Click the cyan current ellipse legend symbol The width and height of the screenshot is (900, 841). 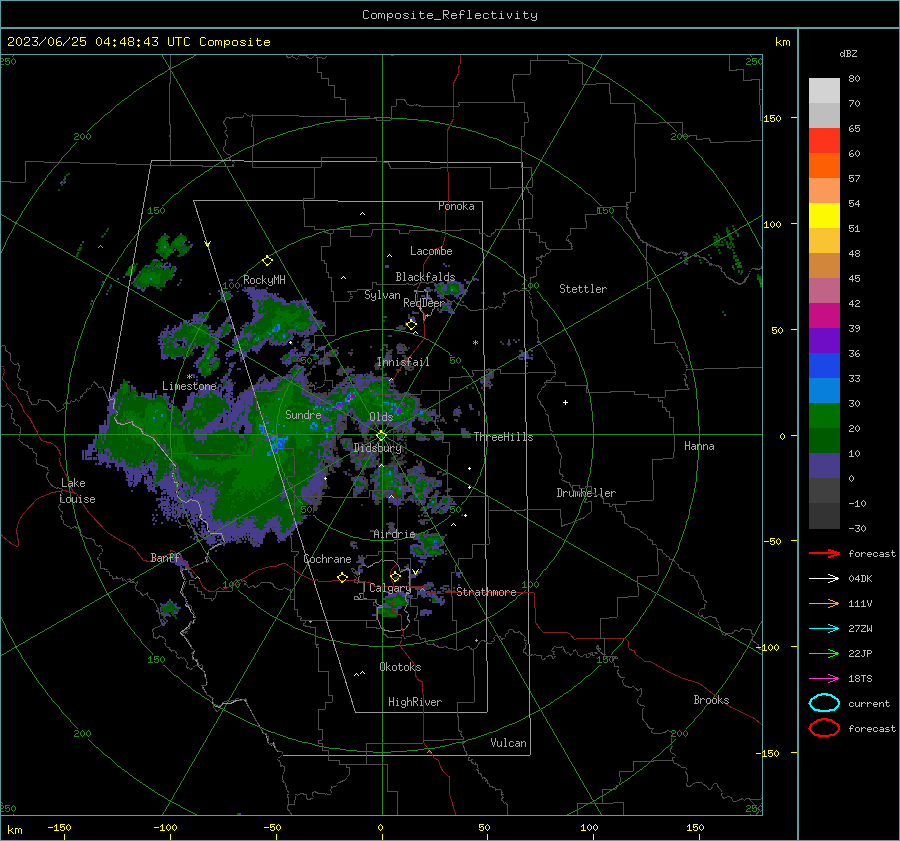tap(824, 703)
